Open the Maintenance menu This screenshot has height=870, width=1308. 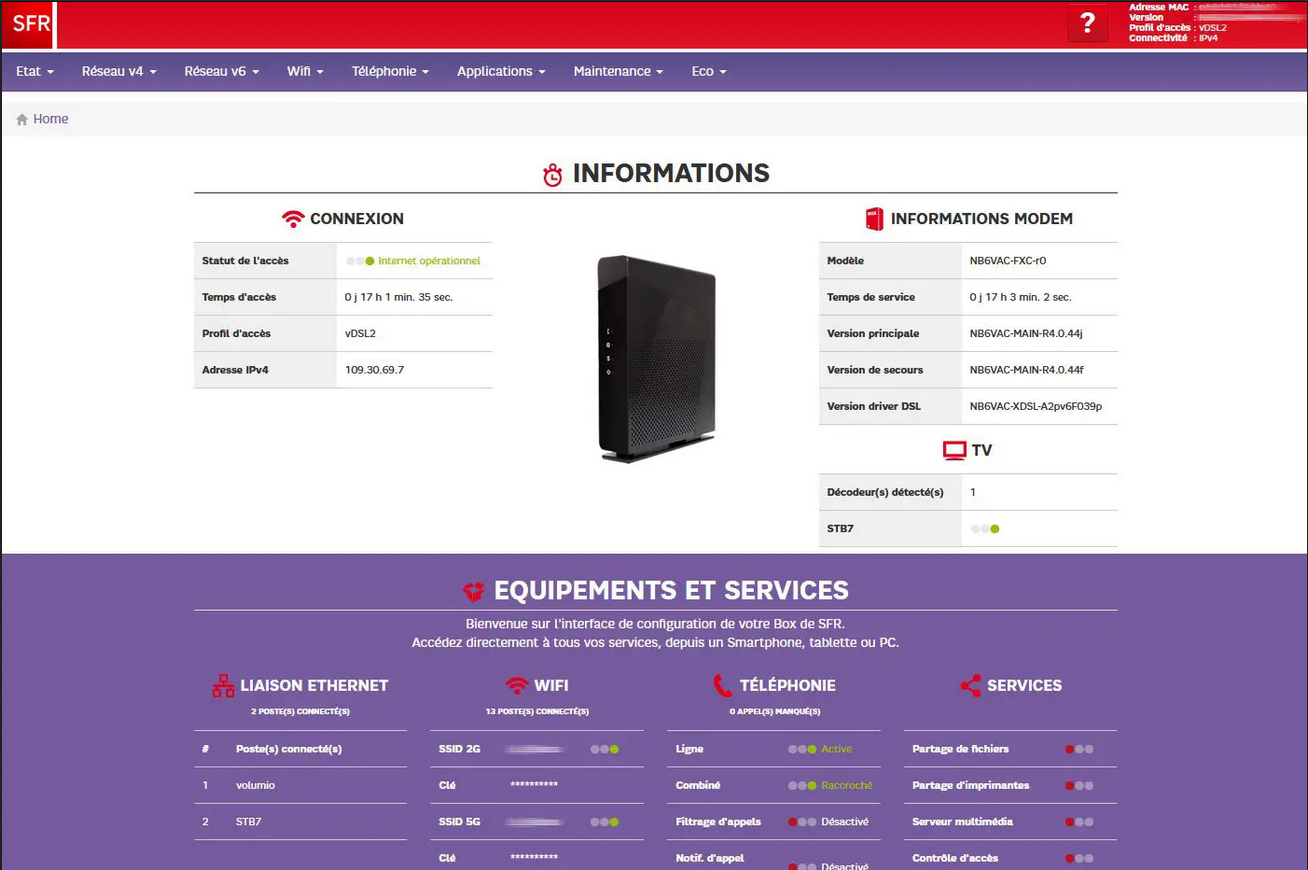[618, 71]
